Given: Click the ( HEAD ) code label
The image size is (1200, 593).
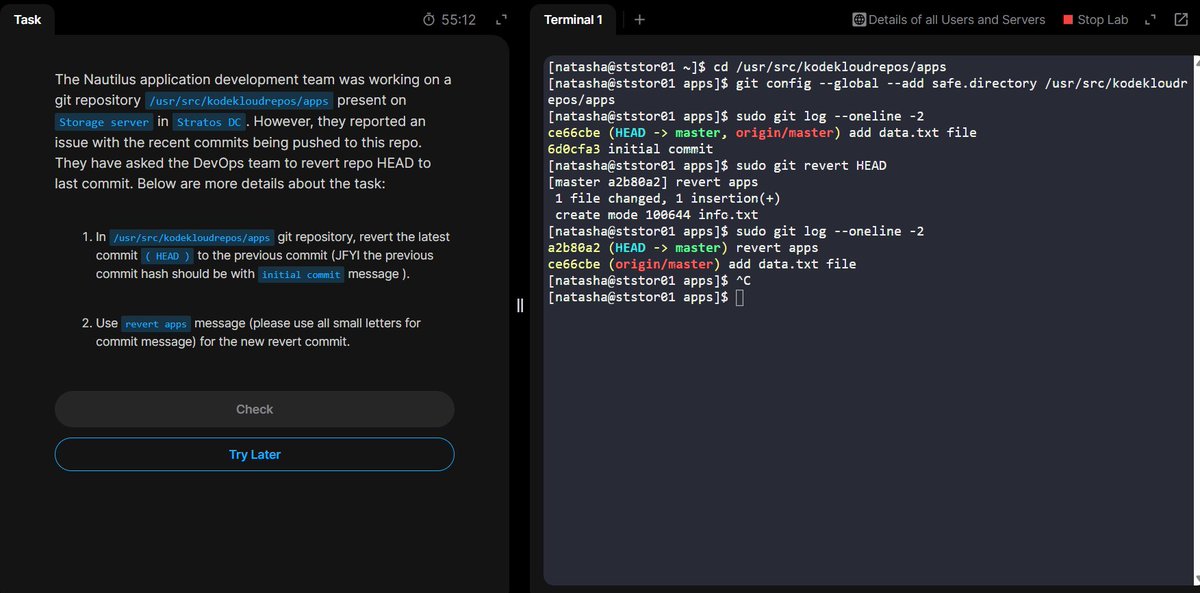Looking at the screenshot, I should [167, 256].
